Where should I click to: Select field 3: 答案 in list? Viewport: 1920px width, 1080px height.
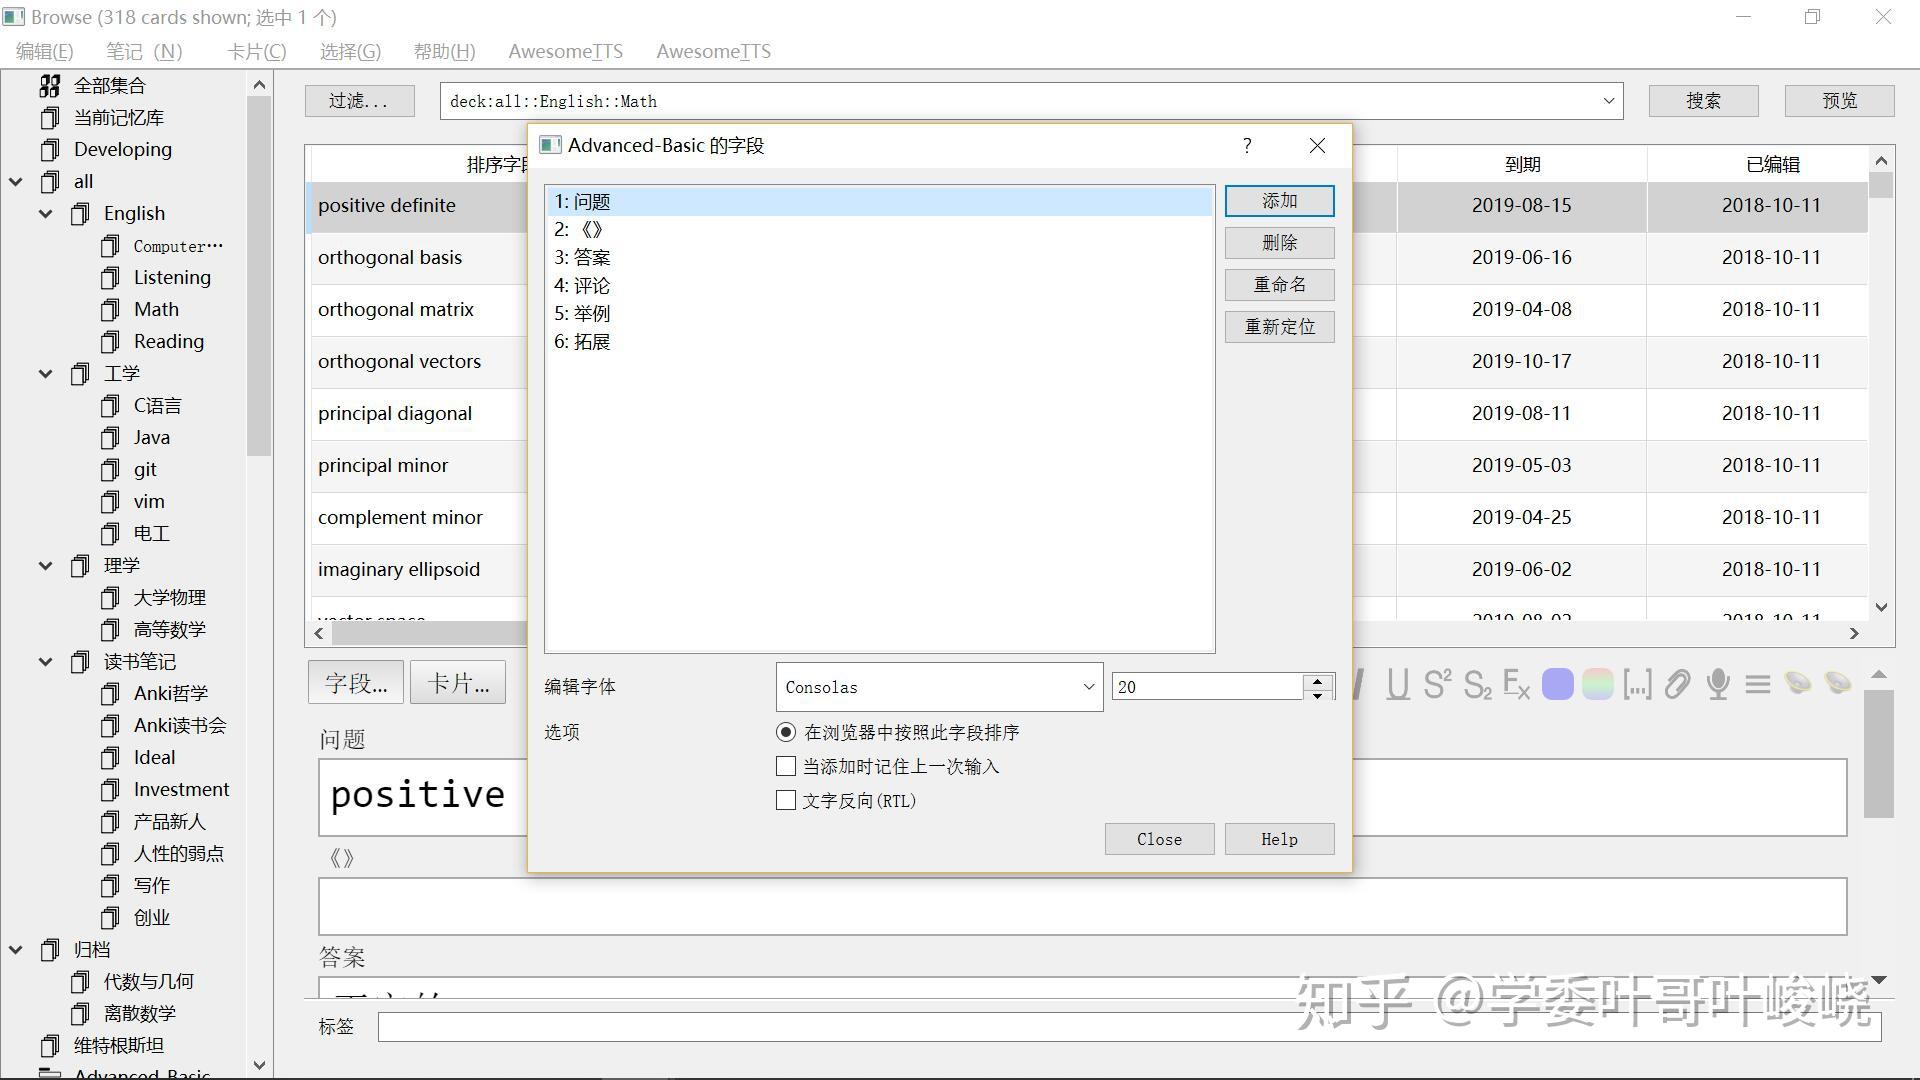point(879,258)
